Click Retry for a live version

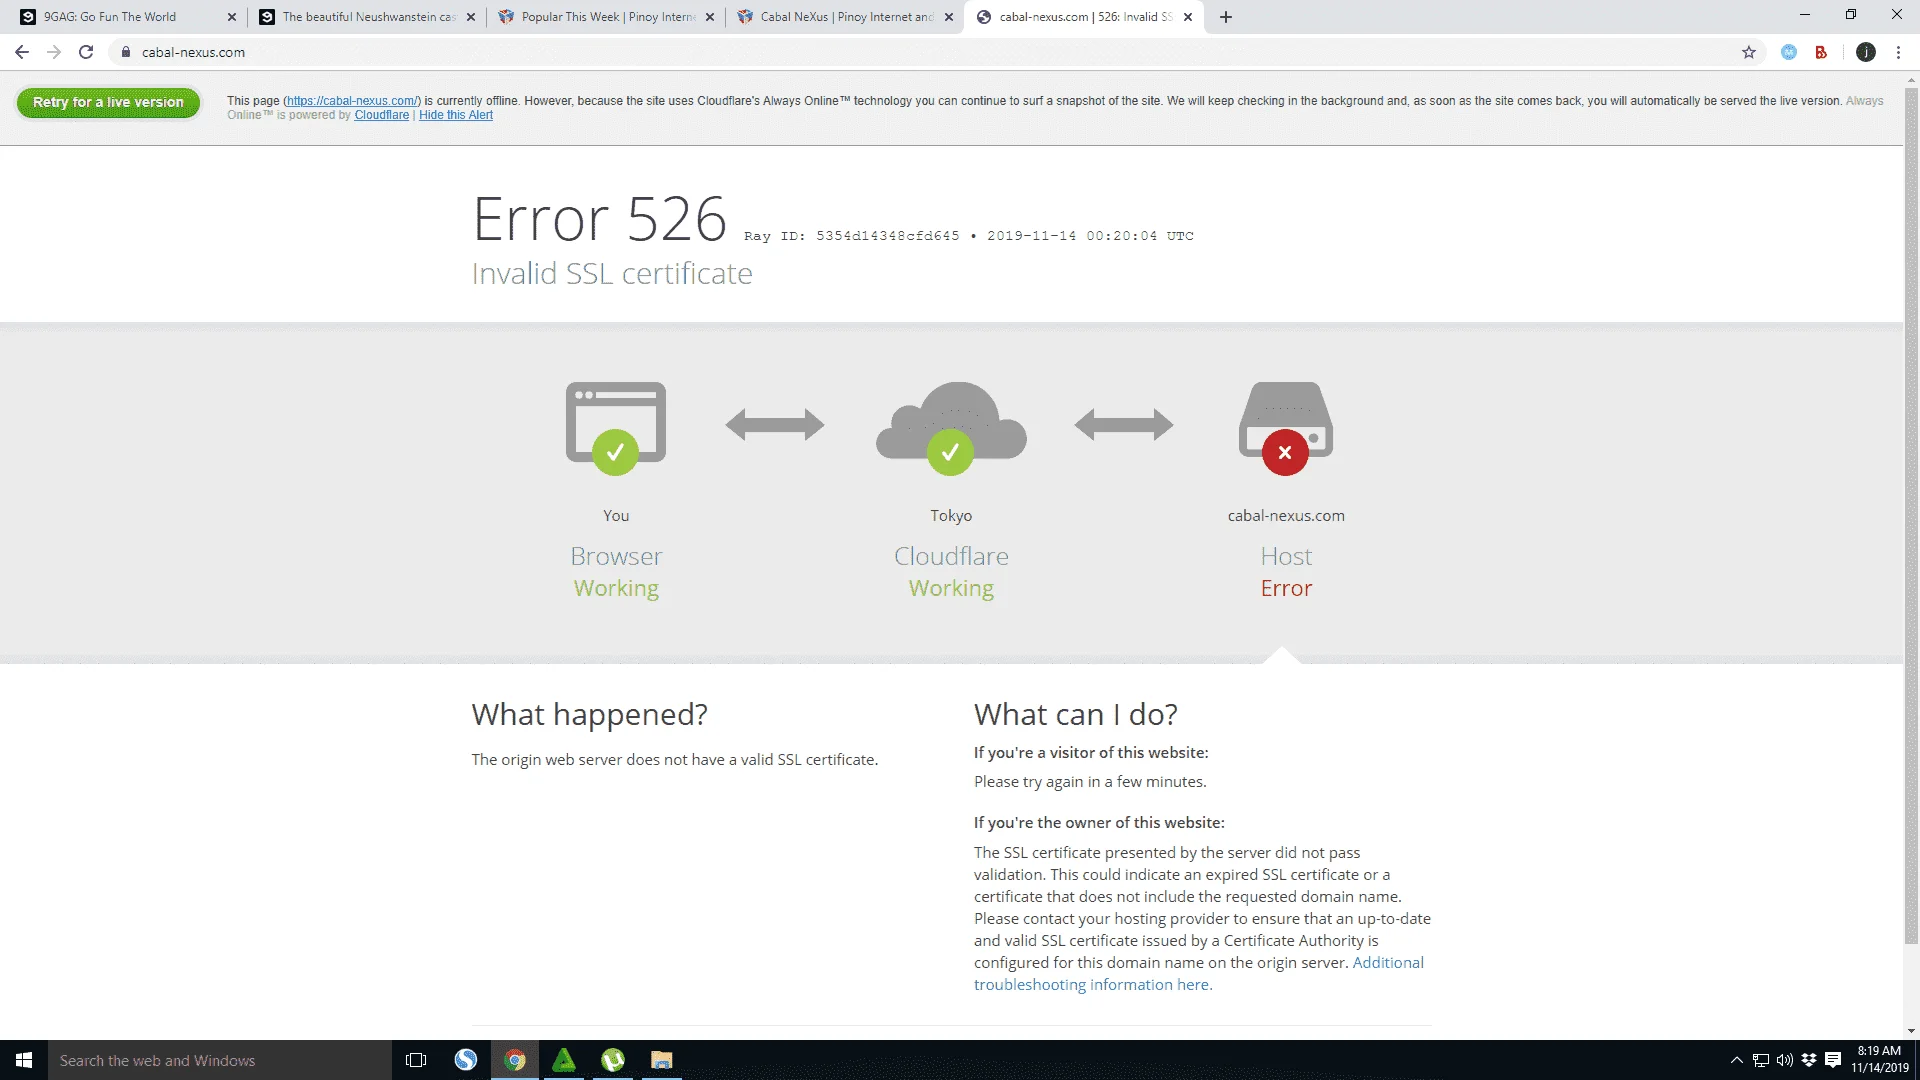tap(108, 102)
